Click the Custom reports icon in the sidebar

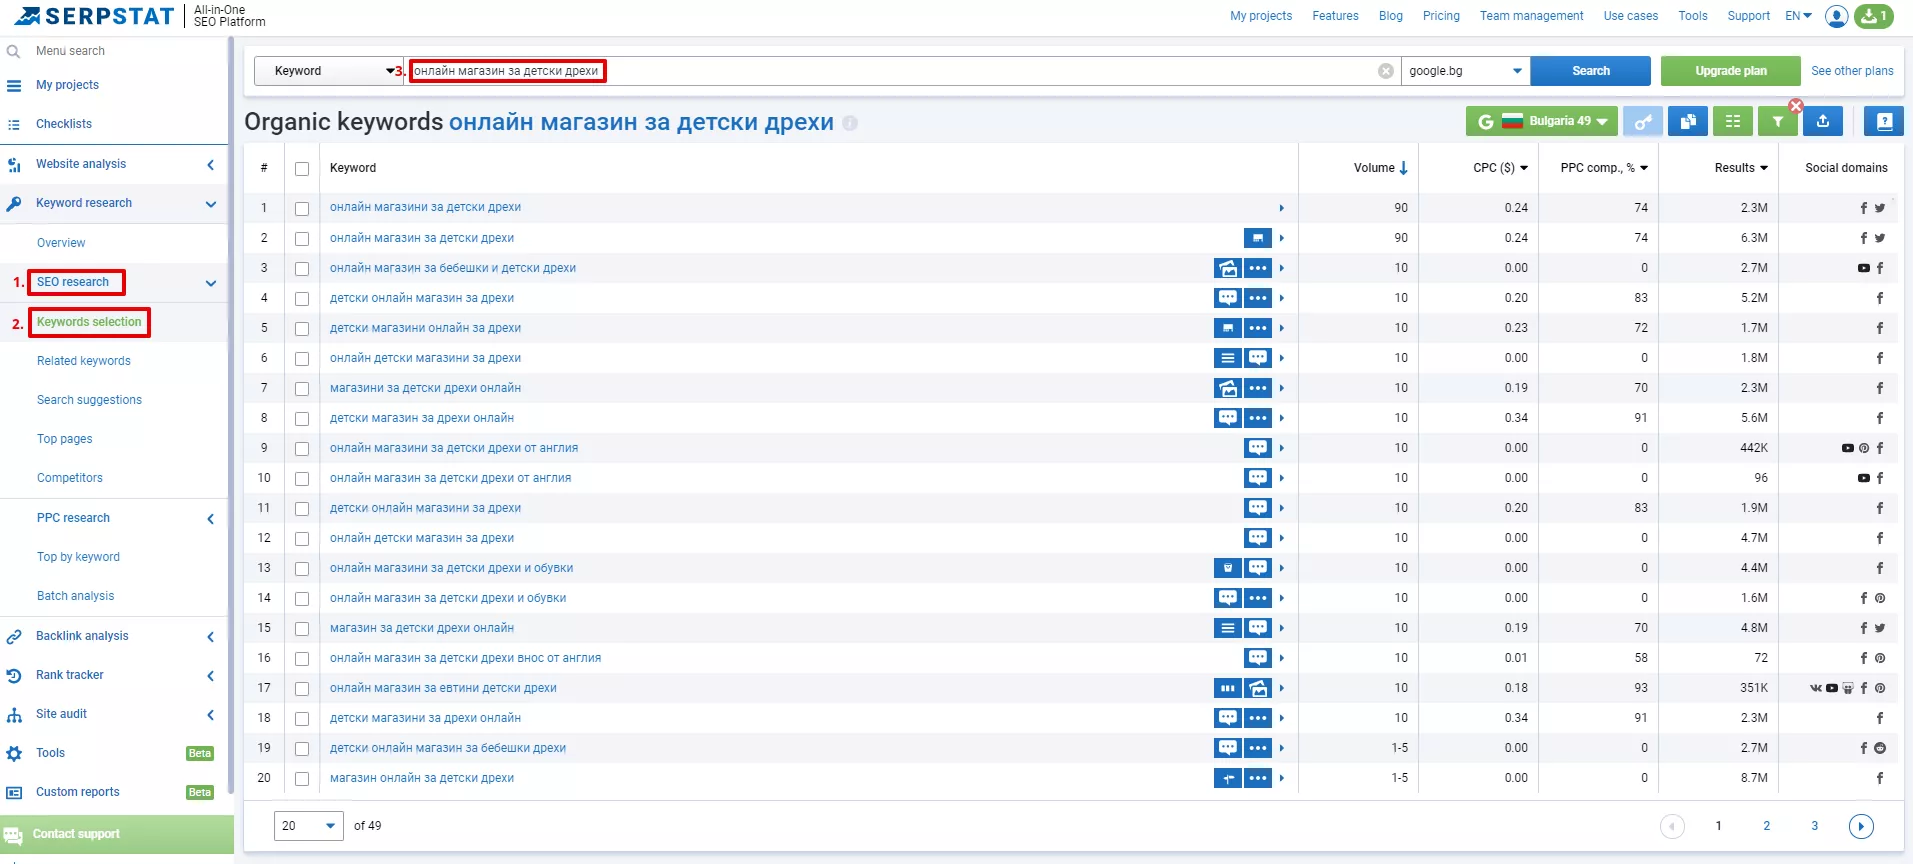[x=14, y=792]
